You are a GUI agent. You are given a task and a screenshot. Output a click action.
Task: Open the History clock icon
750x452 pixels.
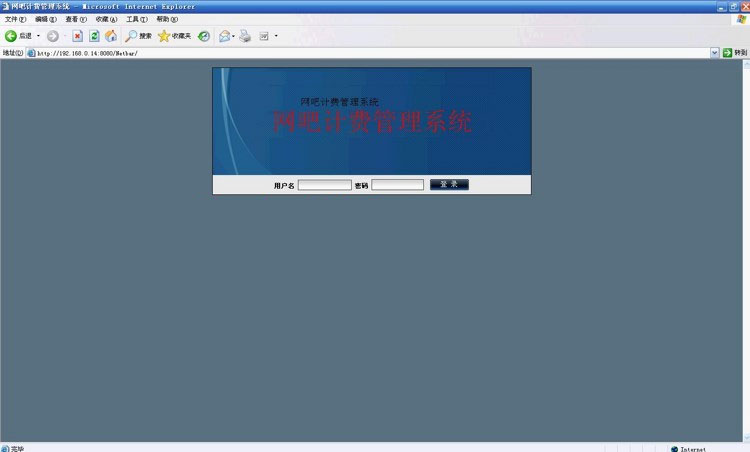(204, 36)
